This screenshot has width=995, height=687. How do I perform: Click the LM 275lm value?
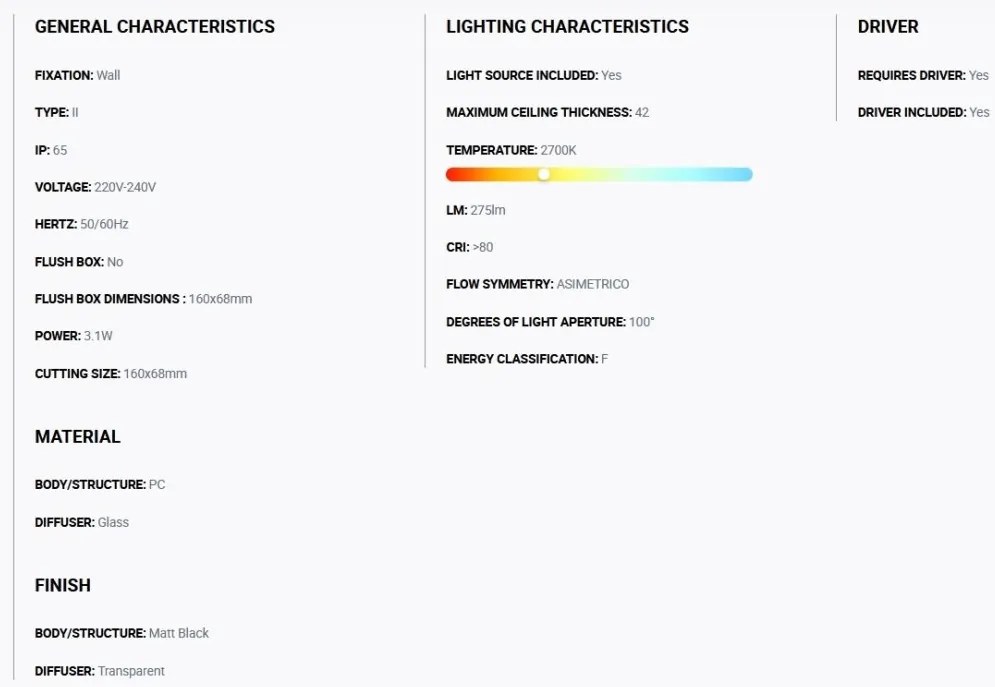pos(488,210)
